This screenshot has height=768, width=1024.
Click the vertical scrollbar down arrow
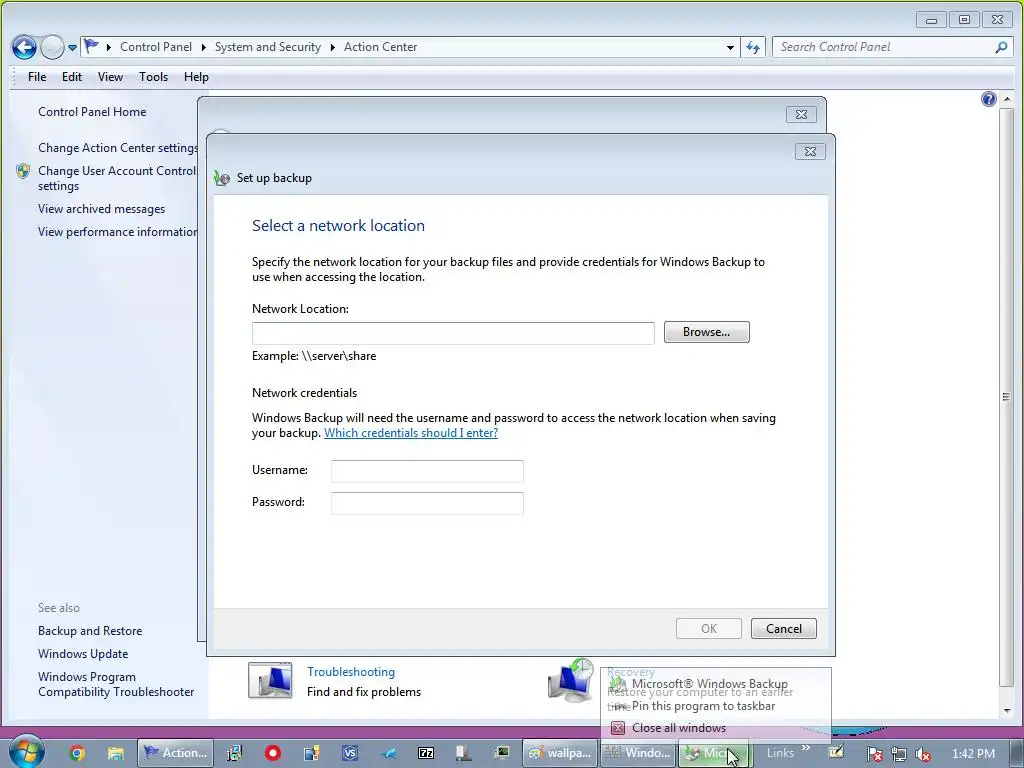point(1006,711)
